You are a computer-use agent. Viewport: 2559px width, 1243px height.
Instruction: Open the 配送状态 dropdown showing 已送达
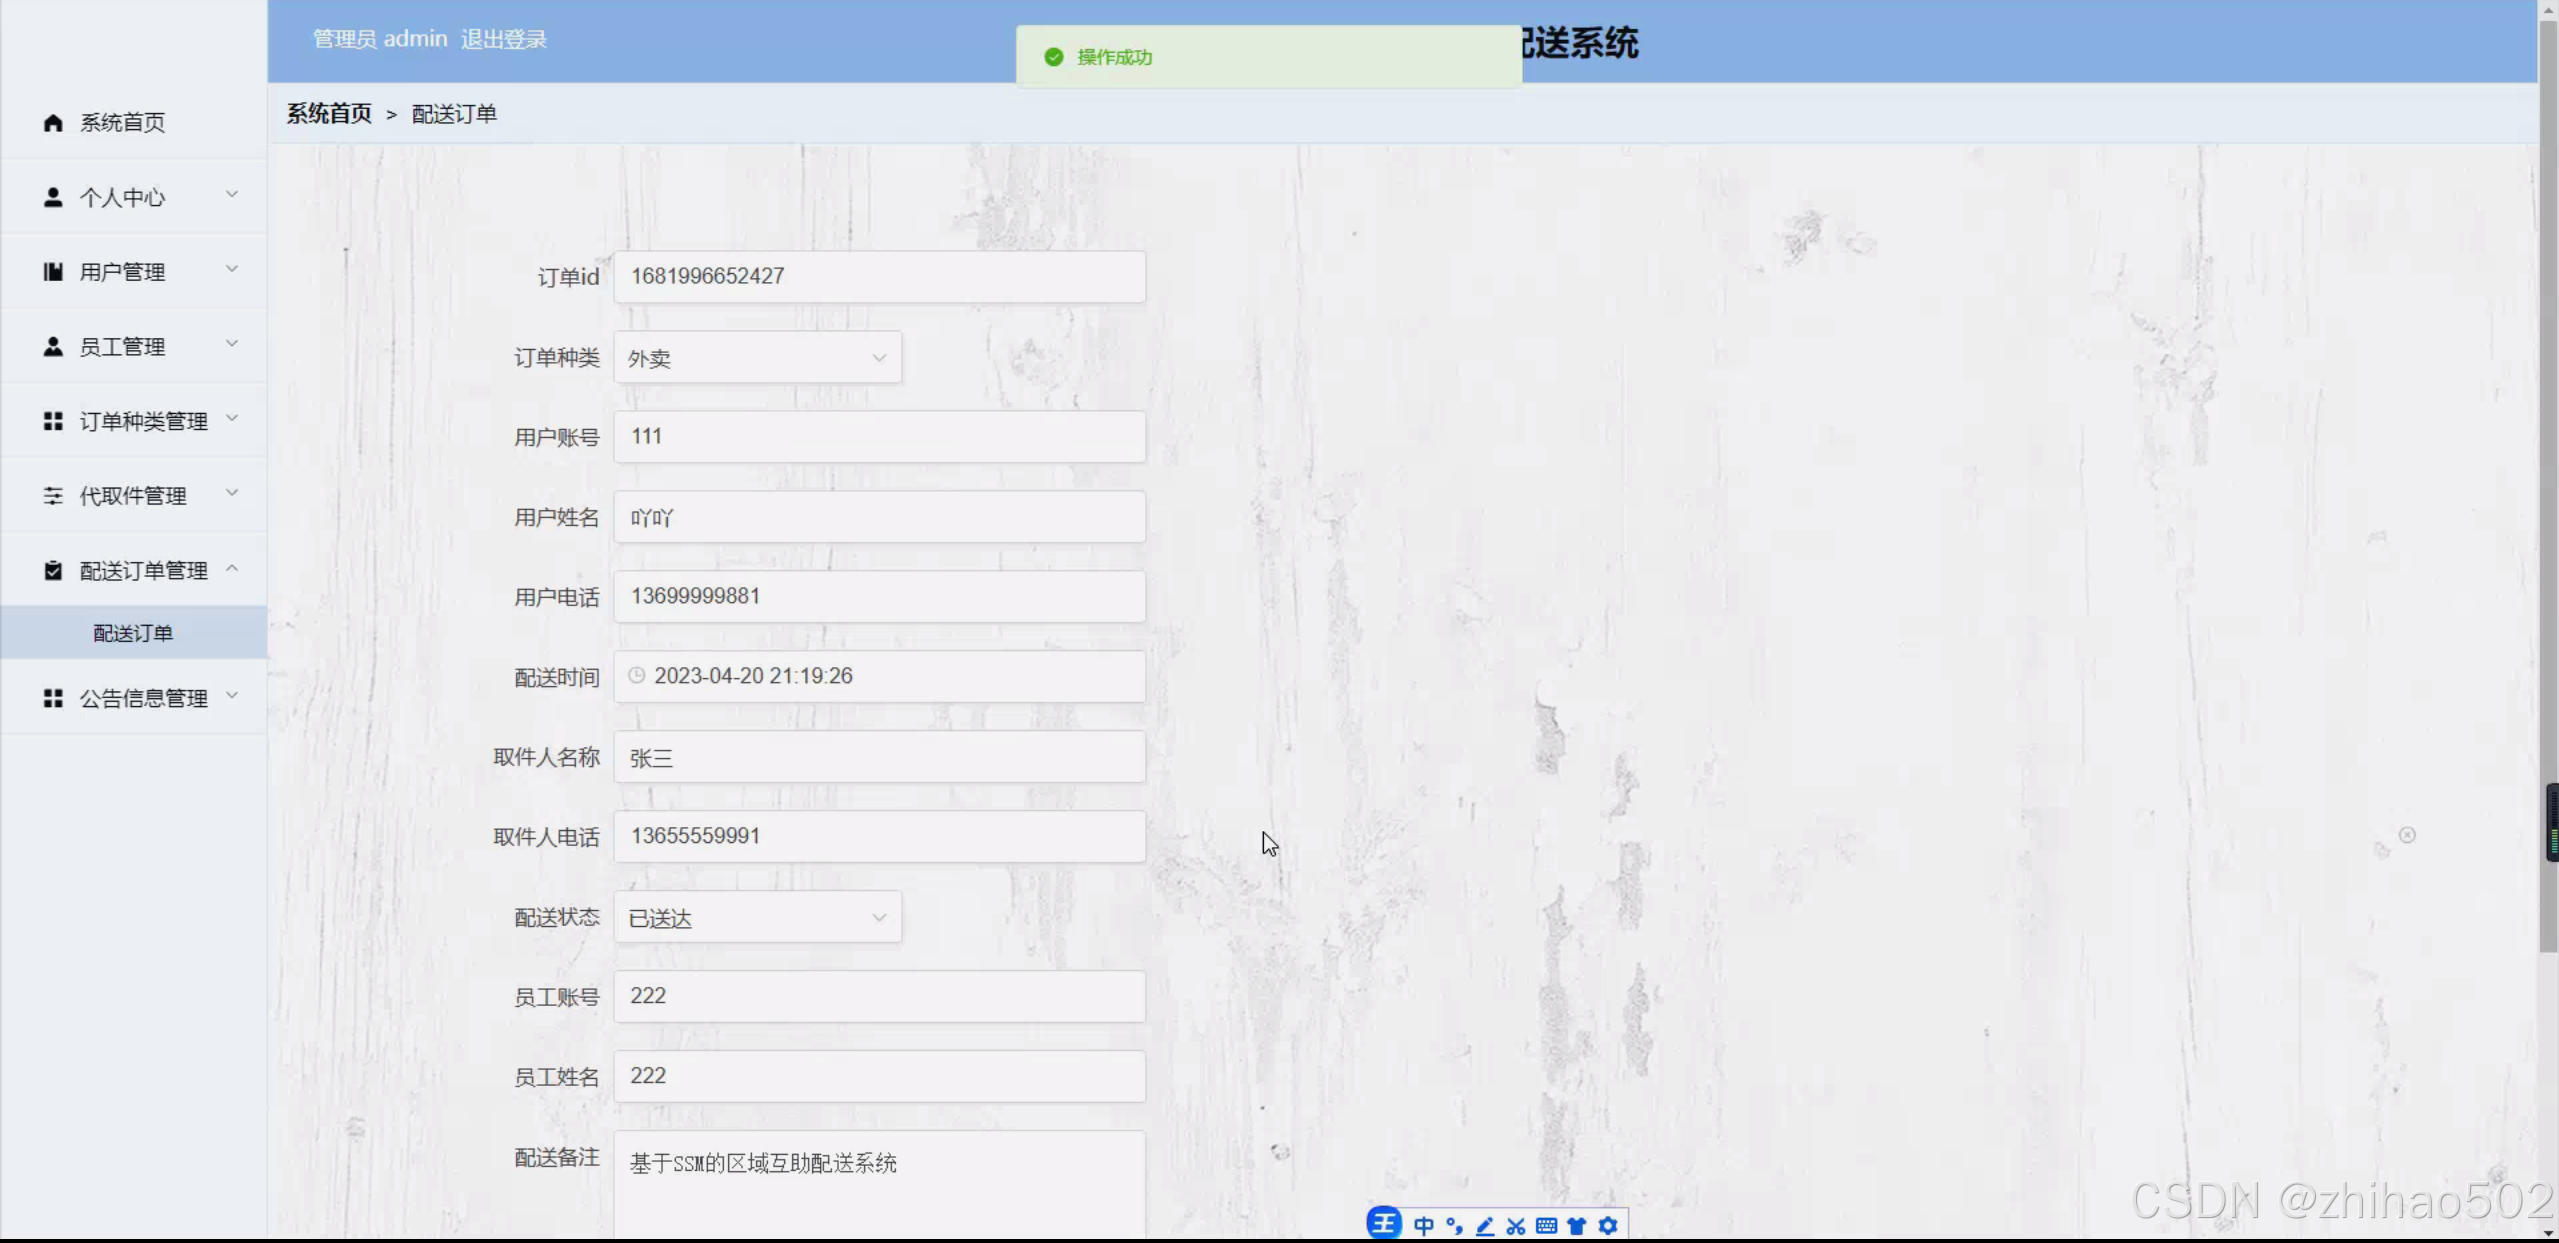coord(757,918)
